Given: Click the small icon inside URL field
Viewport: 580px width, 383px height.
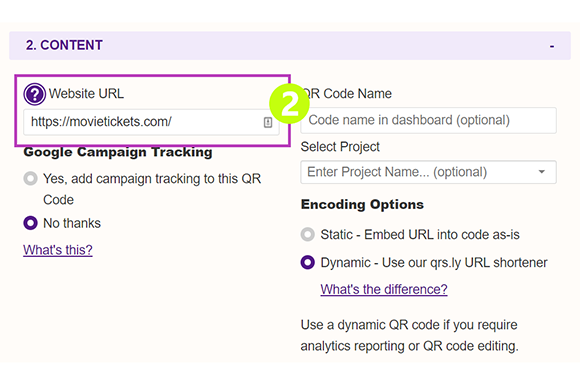Looking at the screenshot, I should 268,122.
